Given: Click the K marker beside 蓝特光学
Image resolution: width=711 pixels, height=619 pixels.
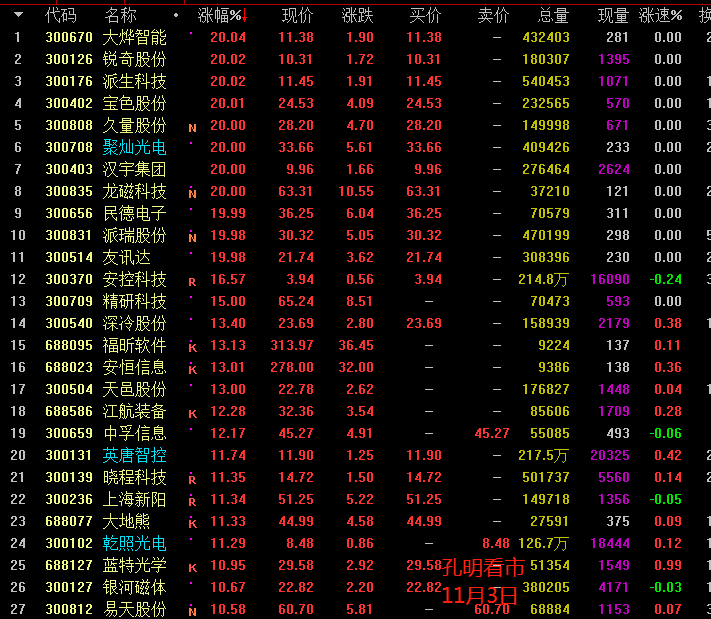Looking at the screenshot, I should [192, 568].
